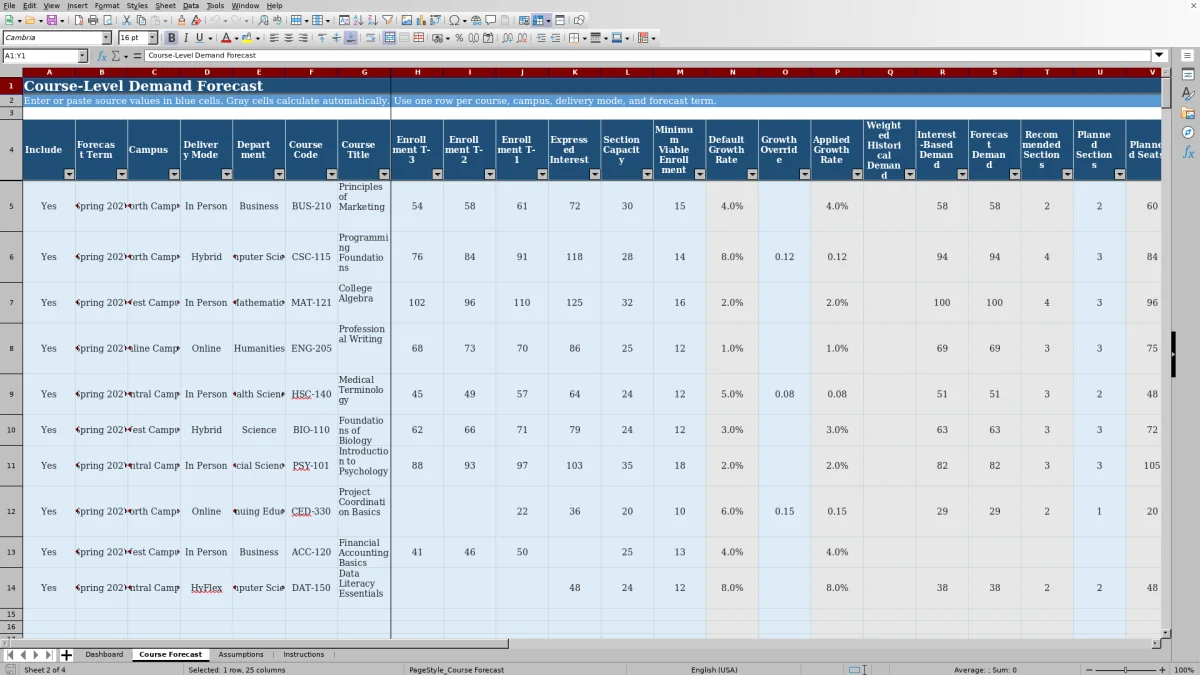Apply the background highlight color
This screenshot has height=675, width=1200.
tap(246, 38)
